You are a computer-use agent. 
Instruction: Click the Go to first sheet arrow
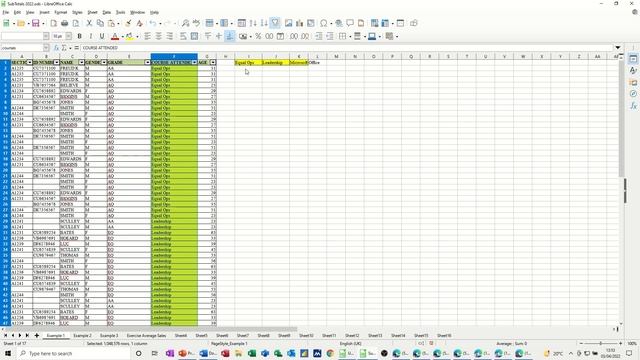(x=6, y=336)
